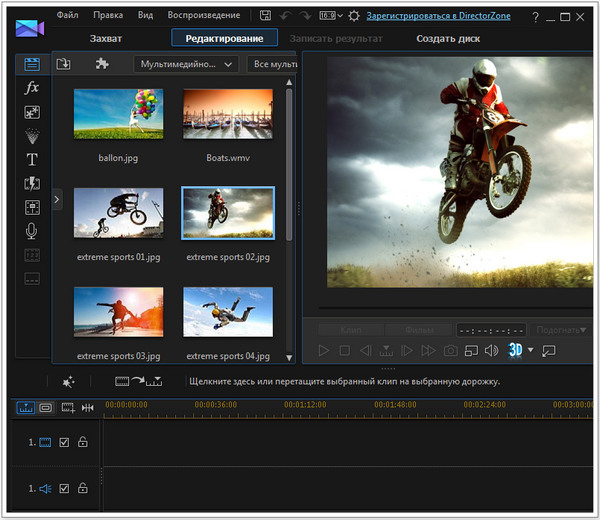
Task: Take a snapshot with the camera icon
Action: pyautogui.click(x=451, y=350)
